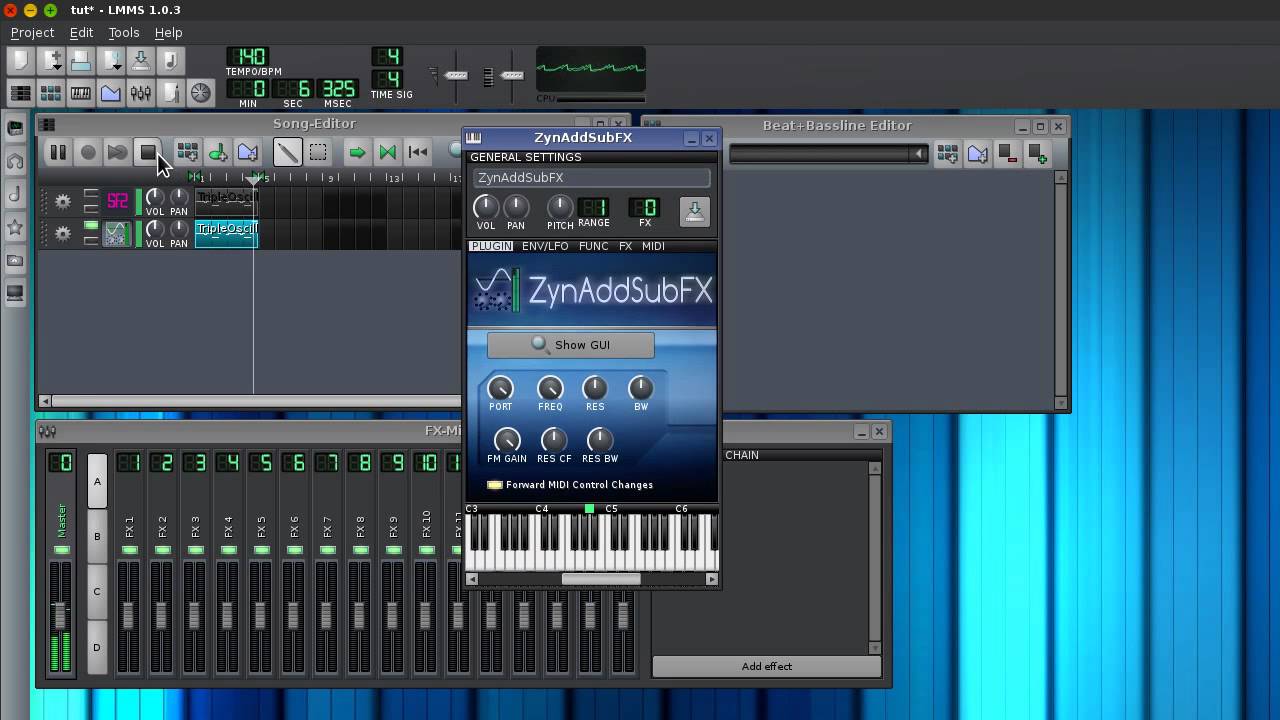This screenshot has width=1280, height=720.
Task: Toggle auto-scrolling green arrow in Song-Editor
Action: [357, 152]
